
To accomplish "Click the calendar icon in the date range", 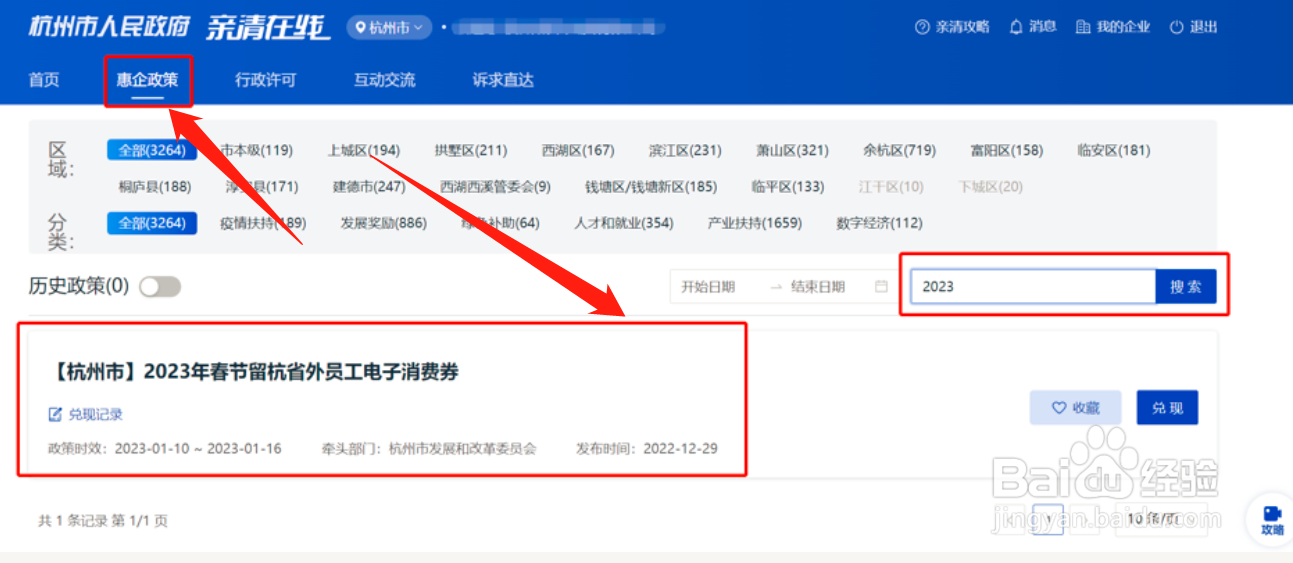I will click(881, 287).
